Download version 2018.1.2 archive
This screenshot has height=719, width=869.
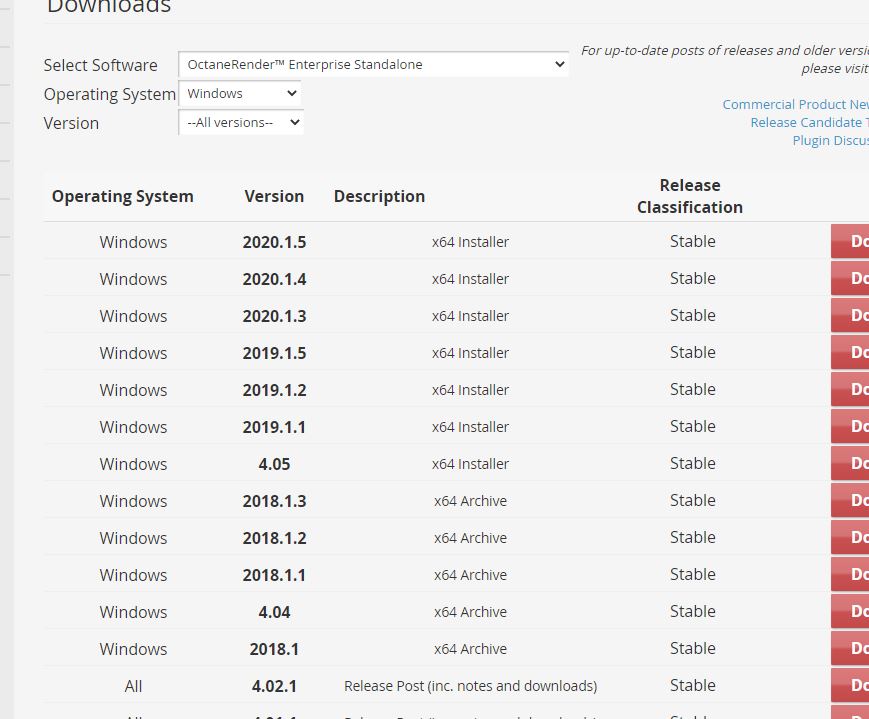pyautogui.click(x=850, y=537)
